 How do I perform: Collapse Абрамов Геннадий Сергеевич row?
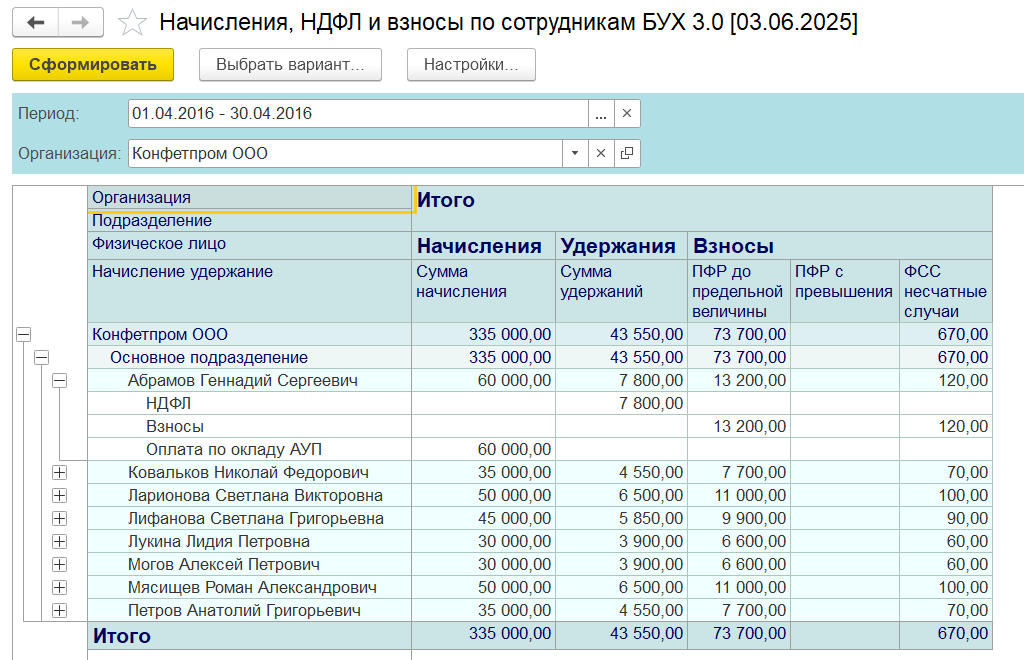click(59, 380)
